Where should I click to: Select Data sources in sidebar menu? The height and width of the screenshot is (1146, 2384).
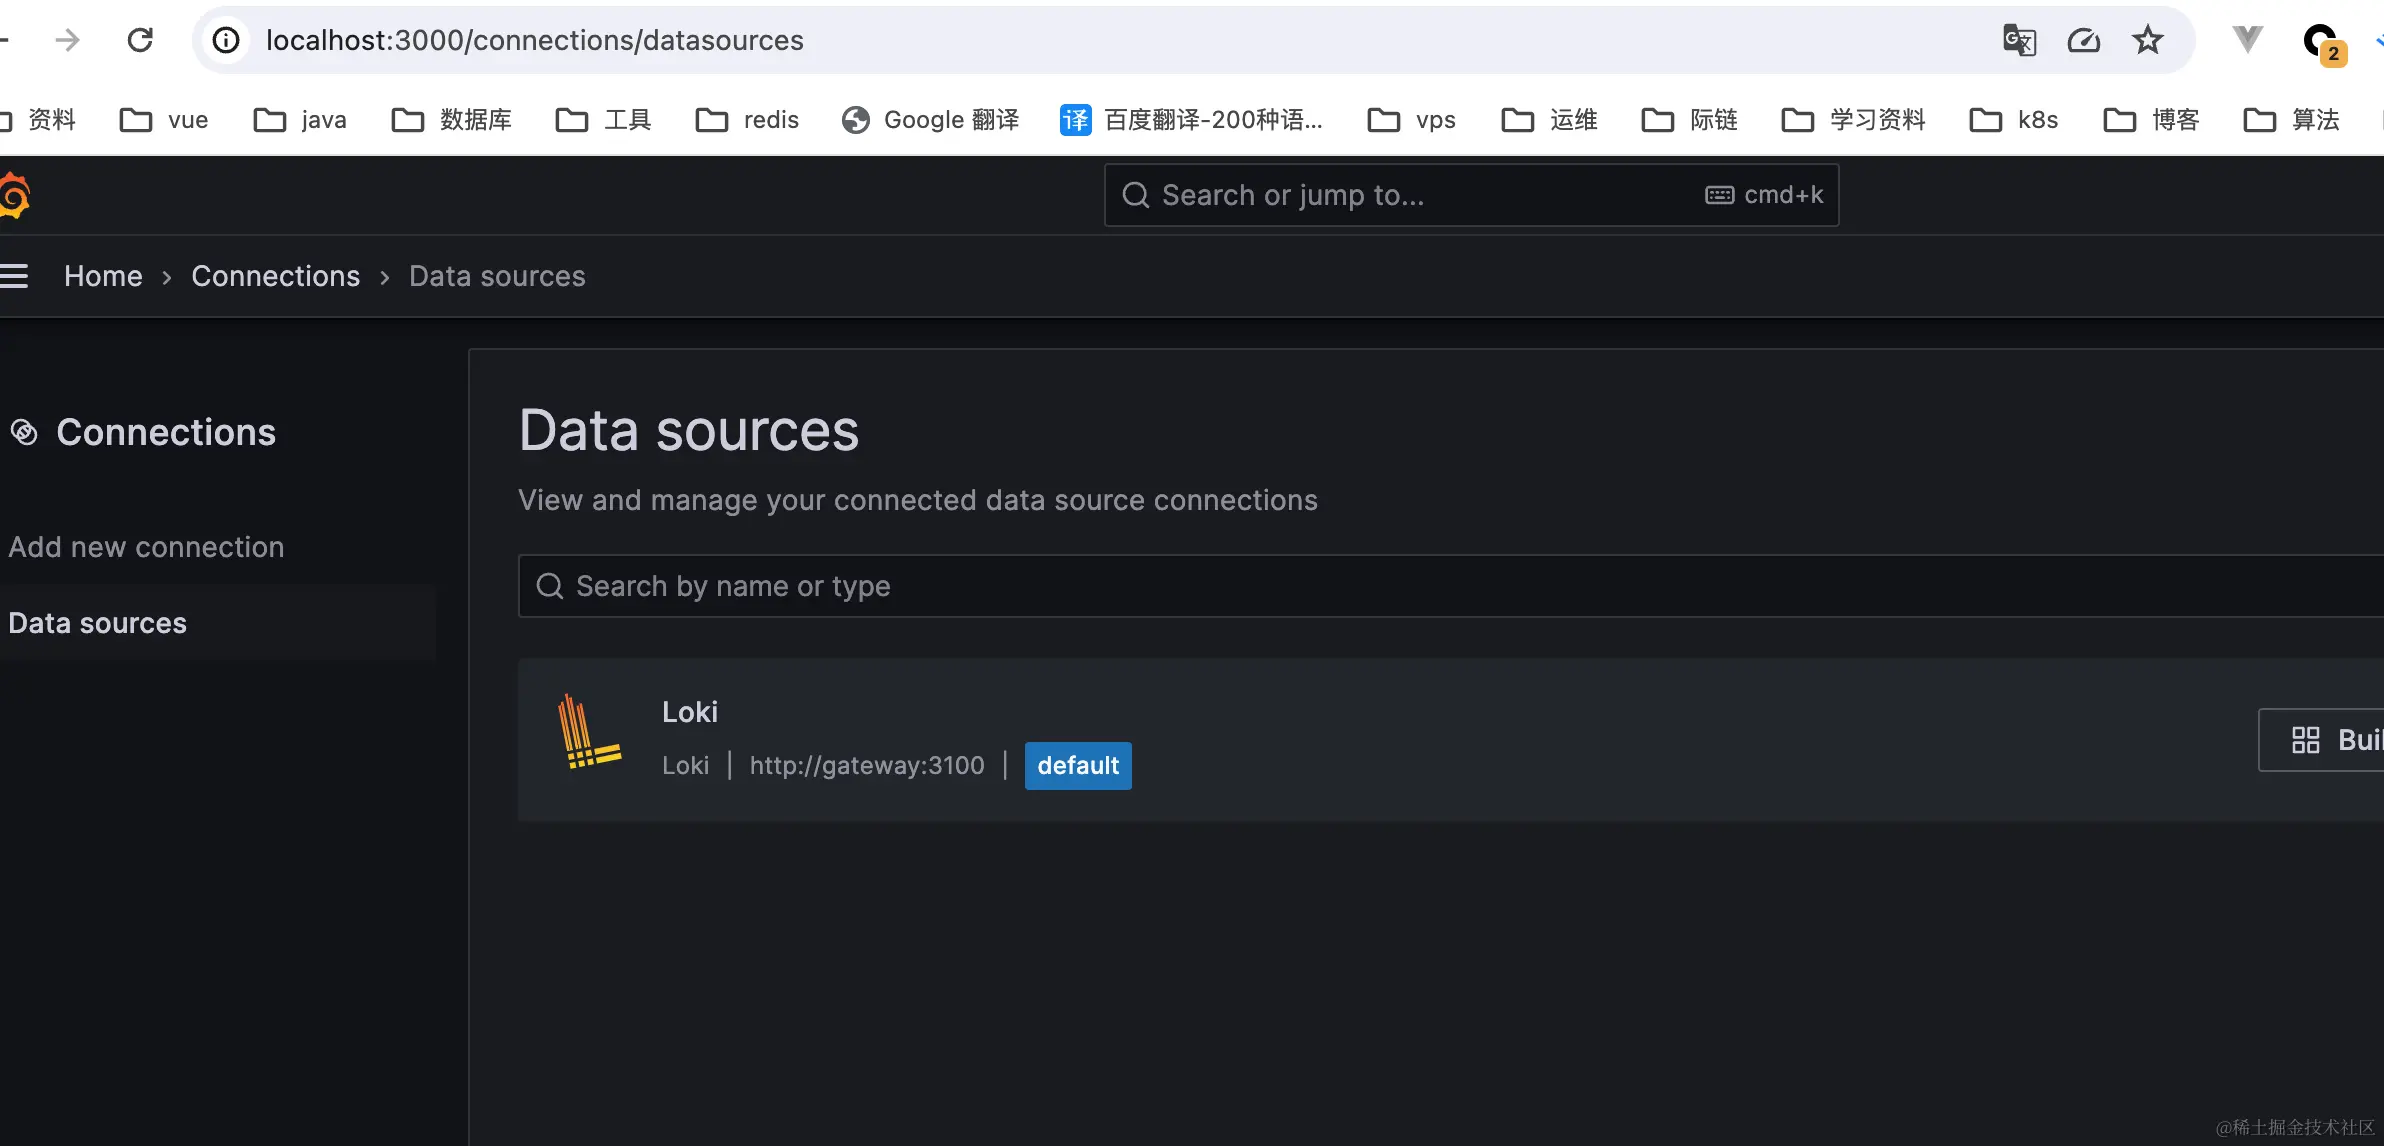pyautogui.click(x=98, y=623)
